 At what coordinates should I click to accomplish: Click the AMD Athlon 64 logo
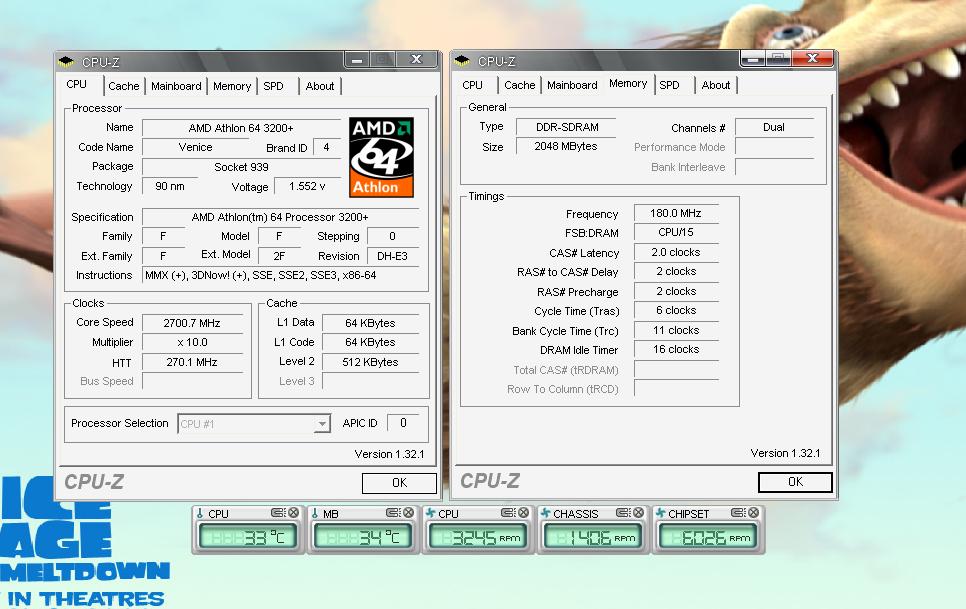(x=381, y=158)
